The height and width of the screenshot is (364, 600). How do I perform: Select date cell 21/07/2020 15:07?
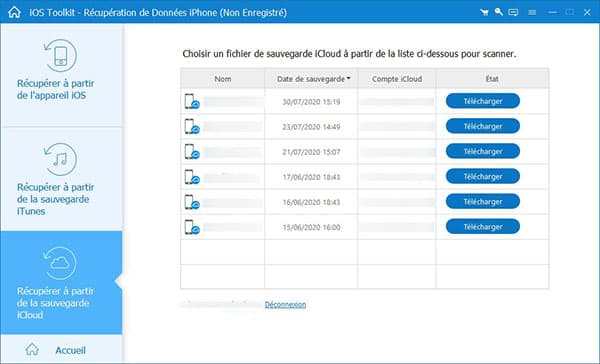click(311, 152)
